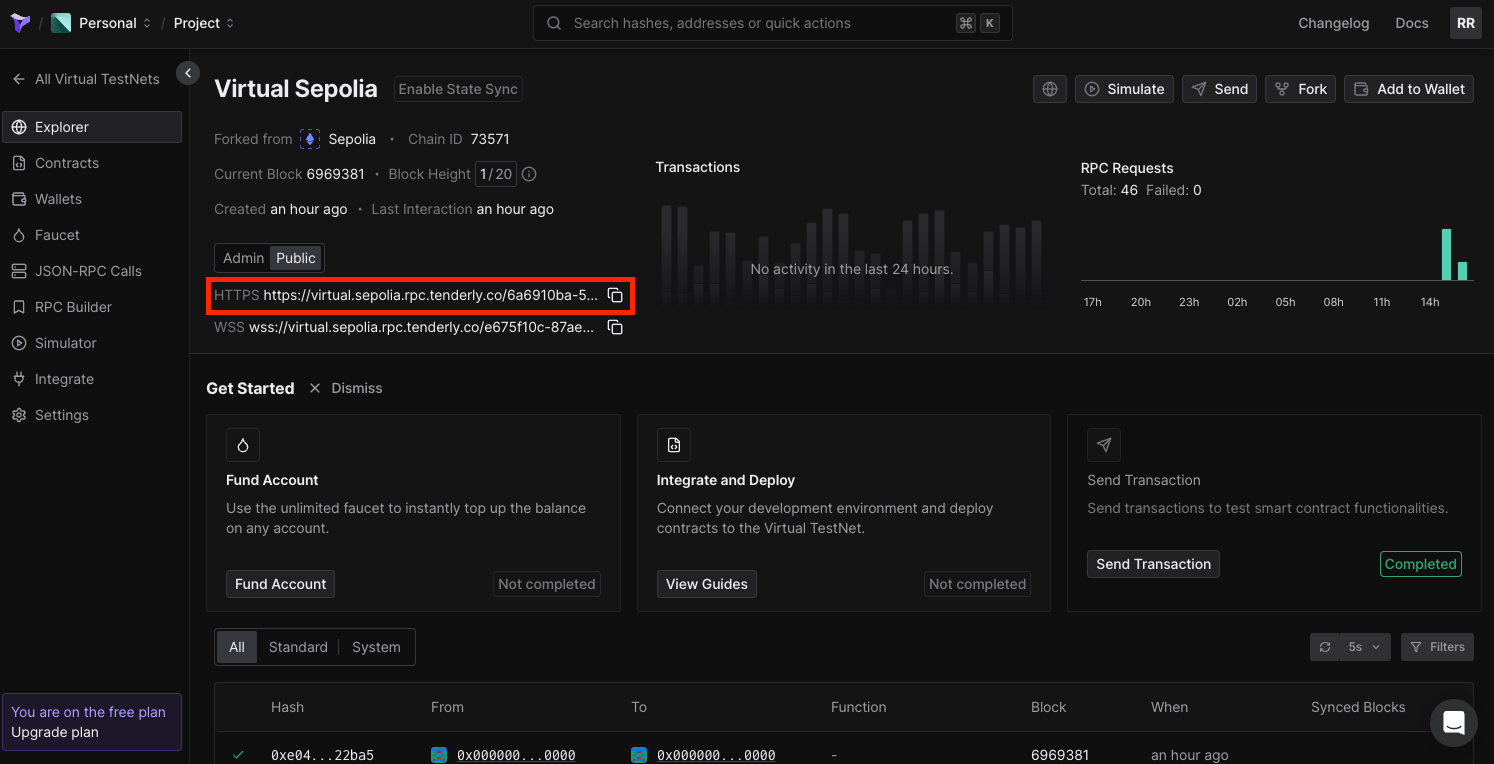The height and width of the screenshot is (764, 1494).
Task: Collapse the sidebar with the chevron button
Action: pyautogui.click(x=188, y=73)
